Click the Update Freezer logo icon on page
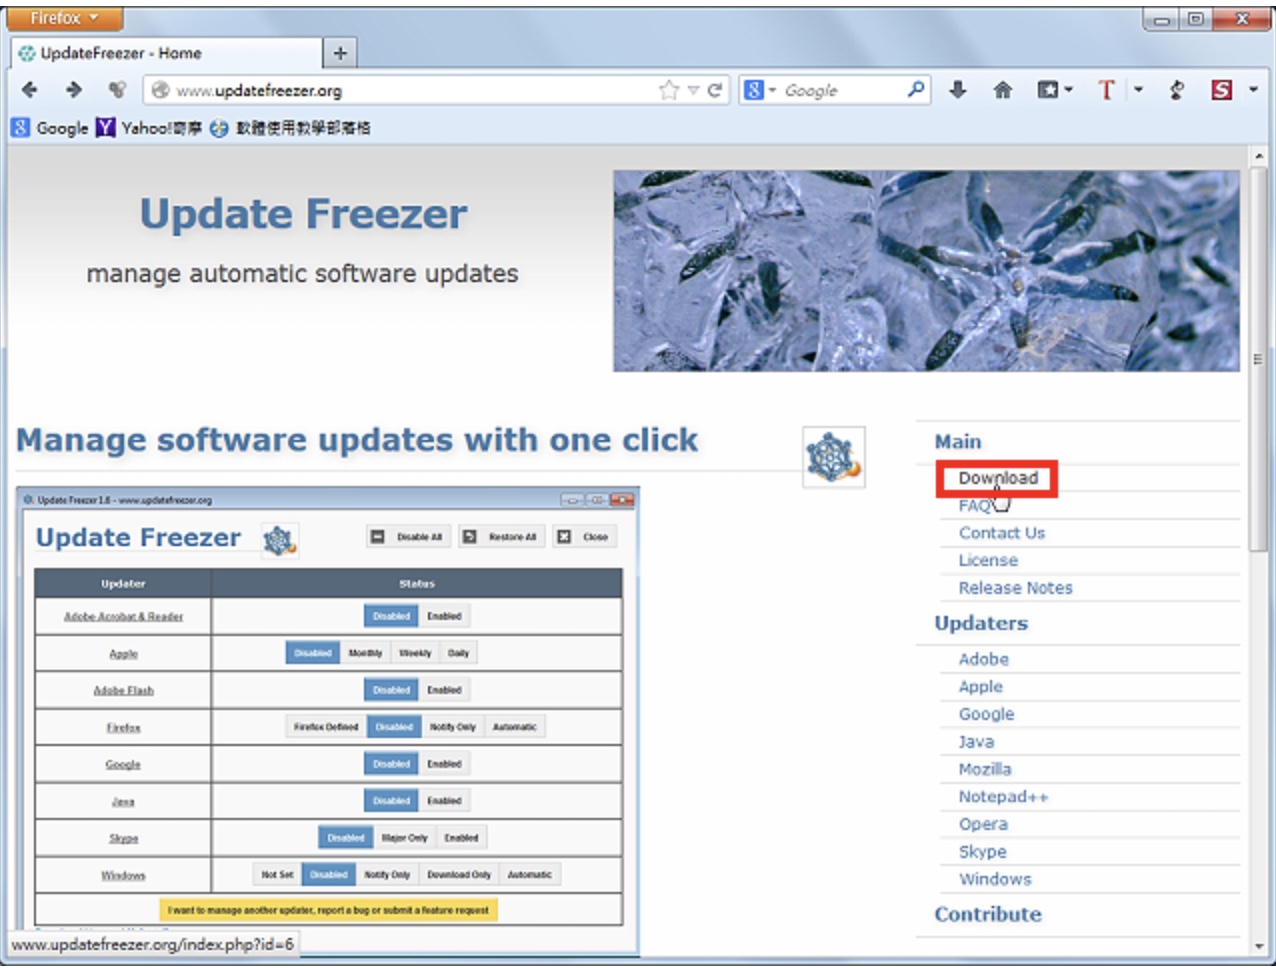 point(833,457)
